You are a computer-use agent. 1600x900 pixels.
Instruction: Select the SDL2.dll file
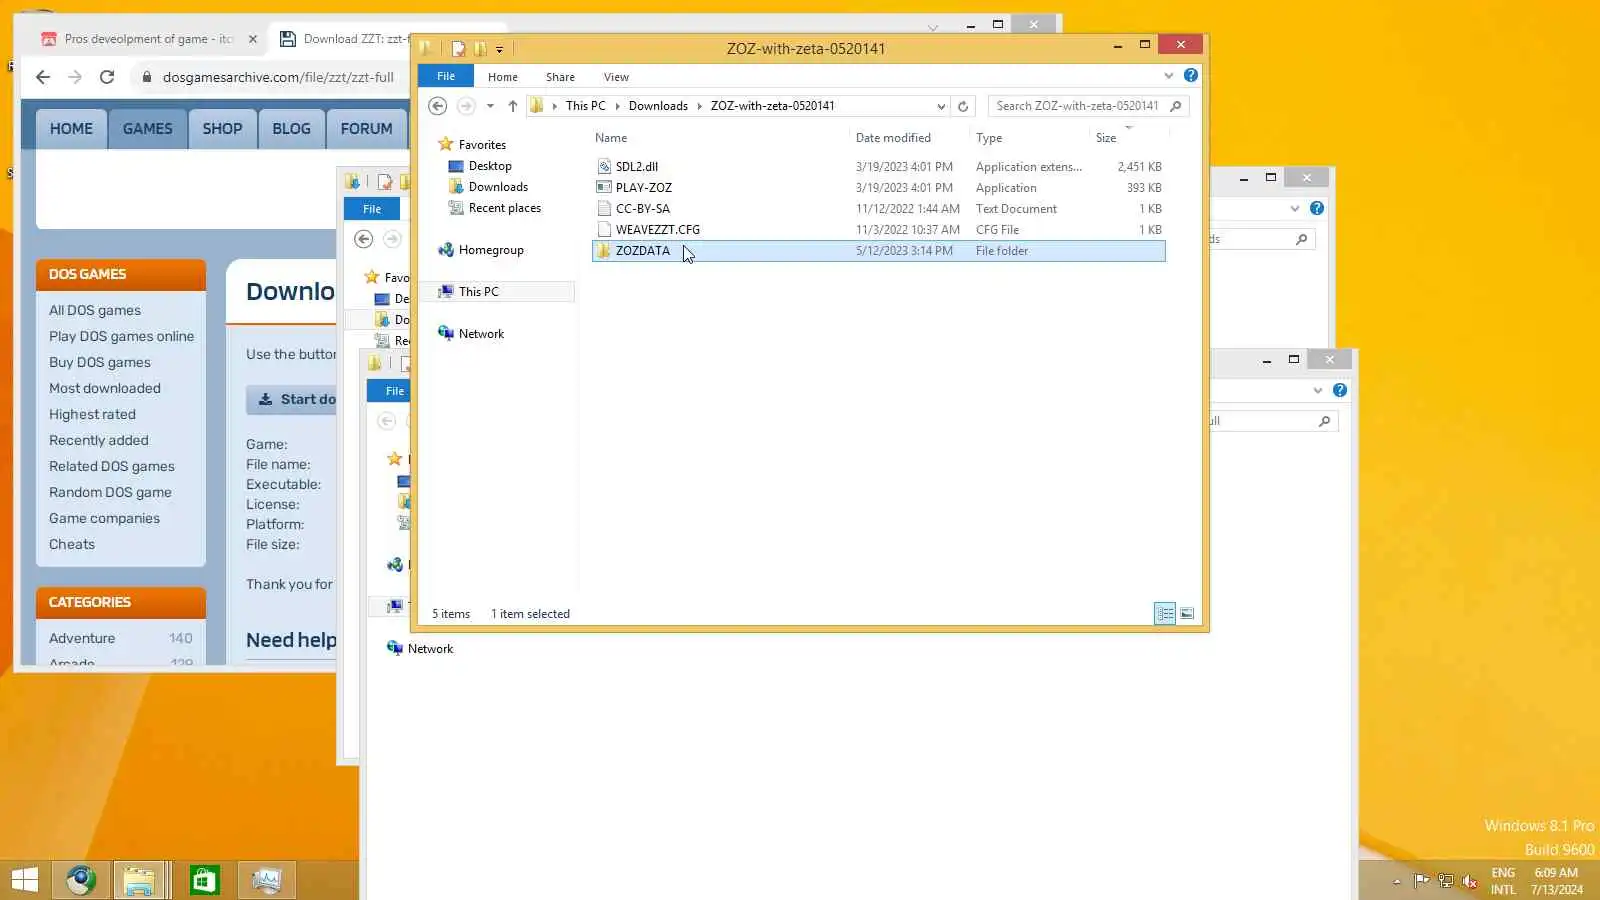878,167
